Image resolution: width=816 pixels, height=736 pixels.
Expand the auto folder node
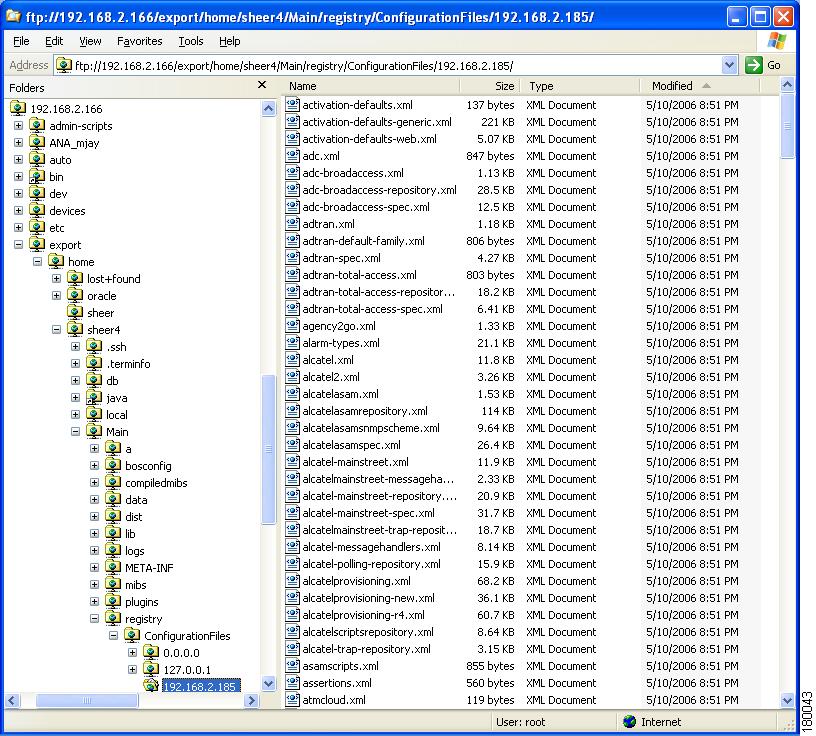[20, 159]
